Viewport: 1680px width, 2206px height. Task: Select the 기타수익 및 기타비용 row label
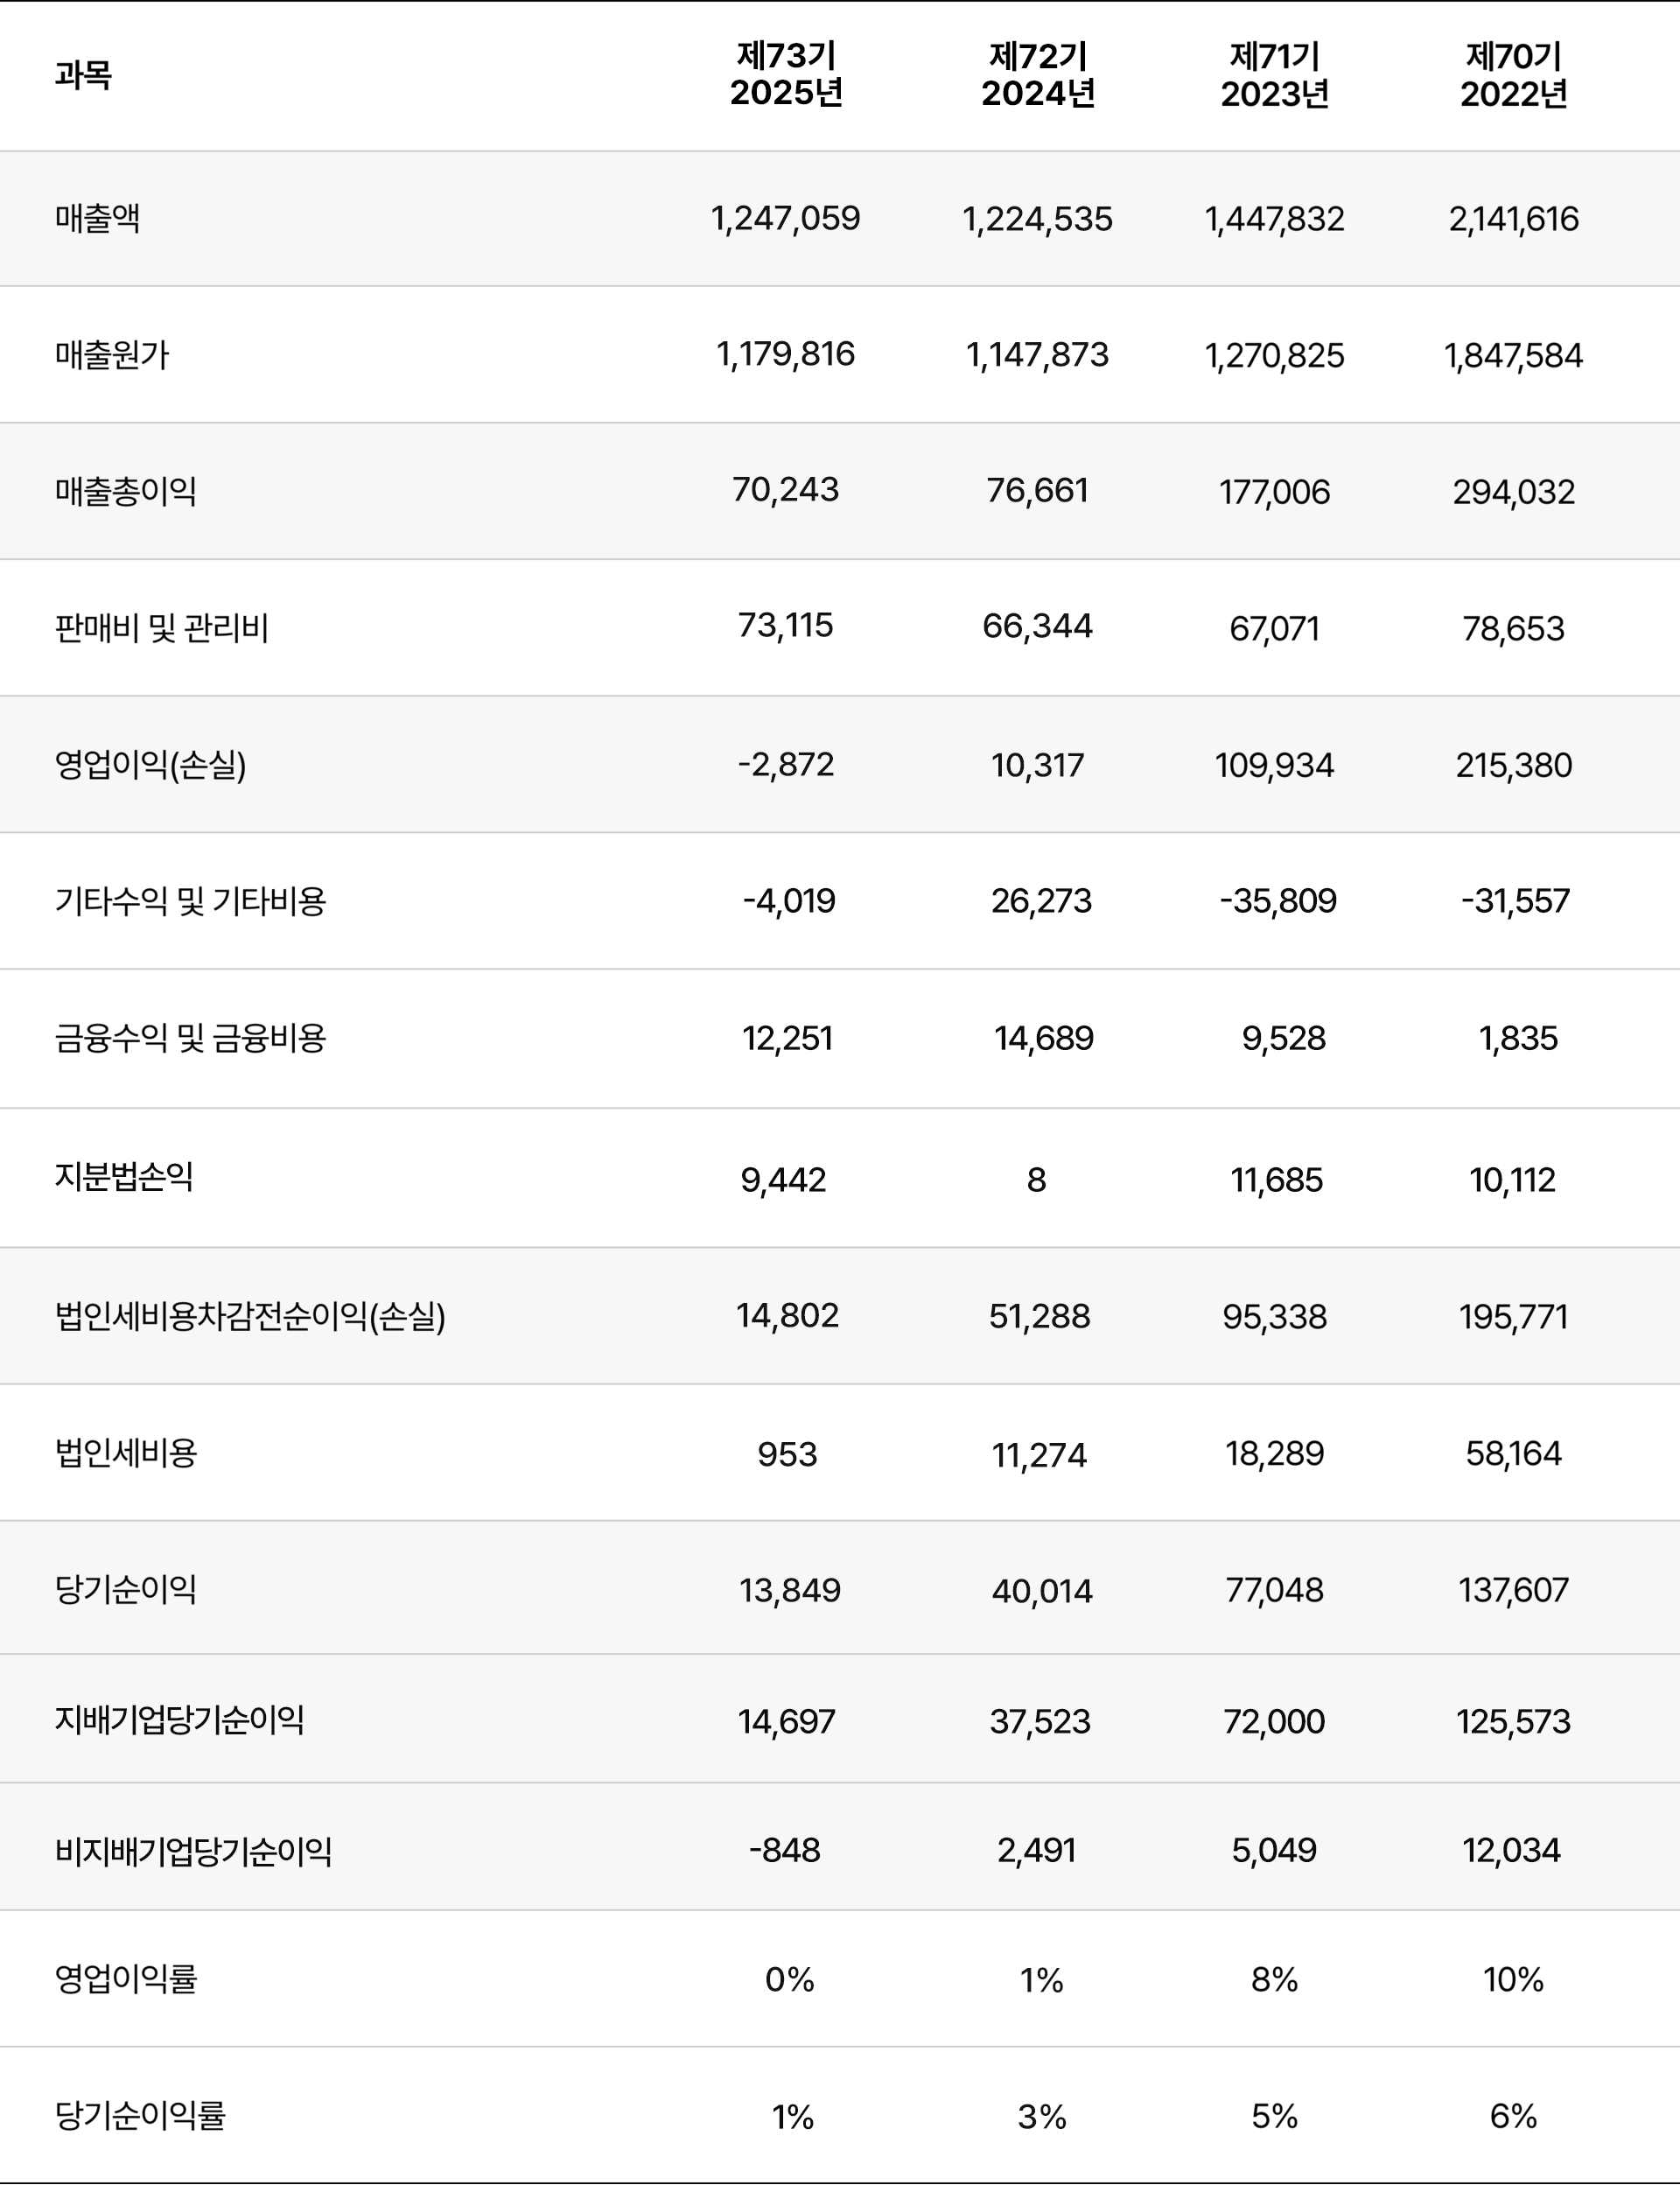pyautogui.click(x=190, y=901)
